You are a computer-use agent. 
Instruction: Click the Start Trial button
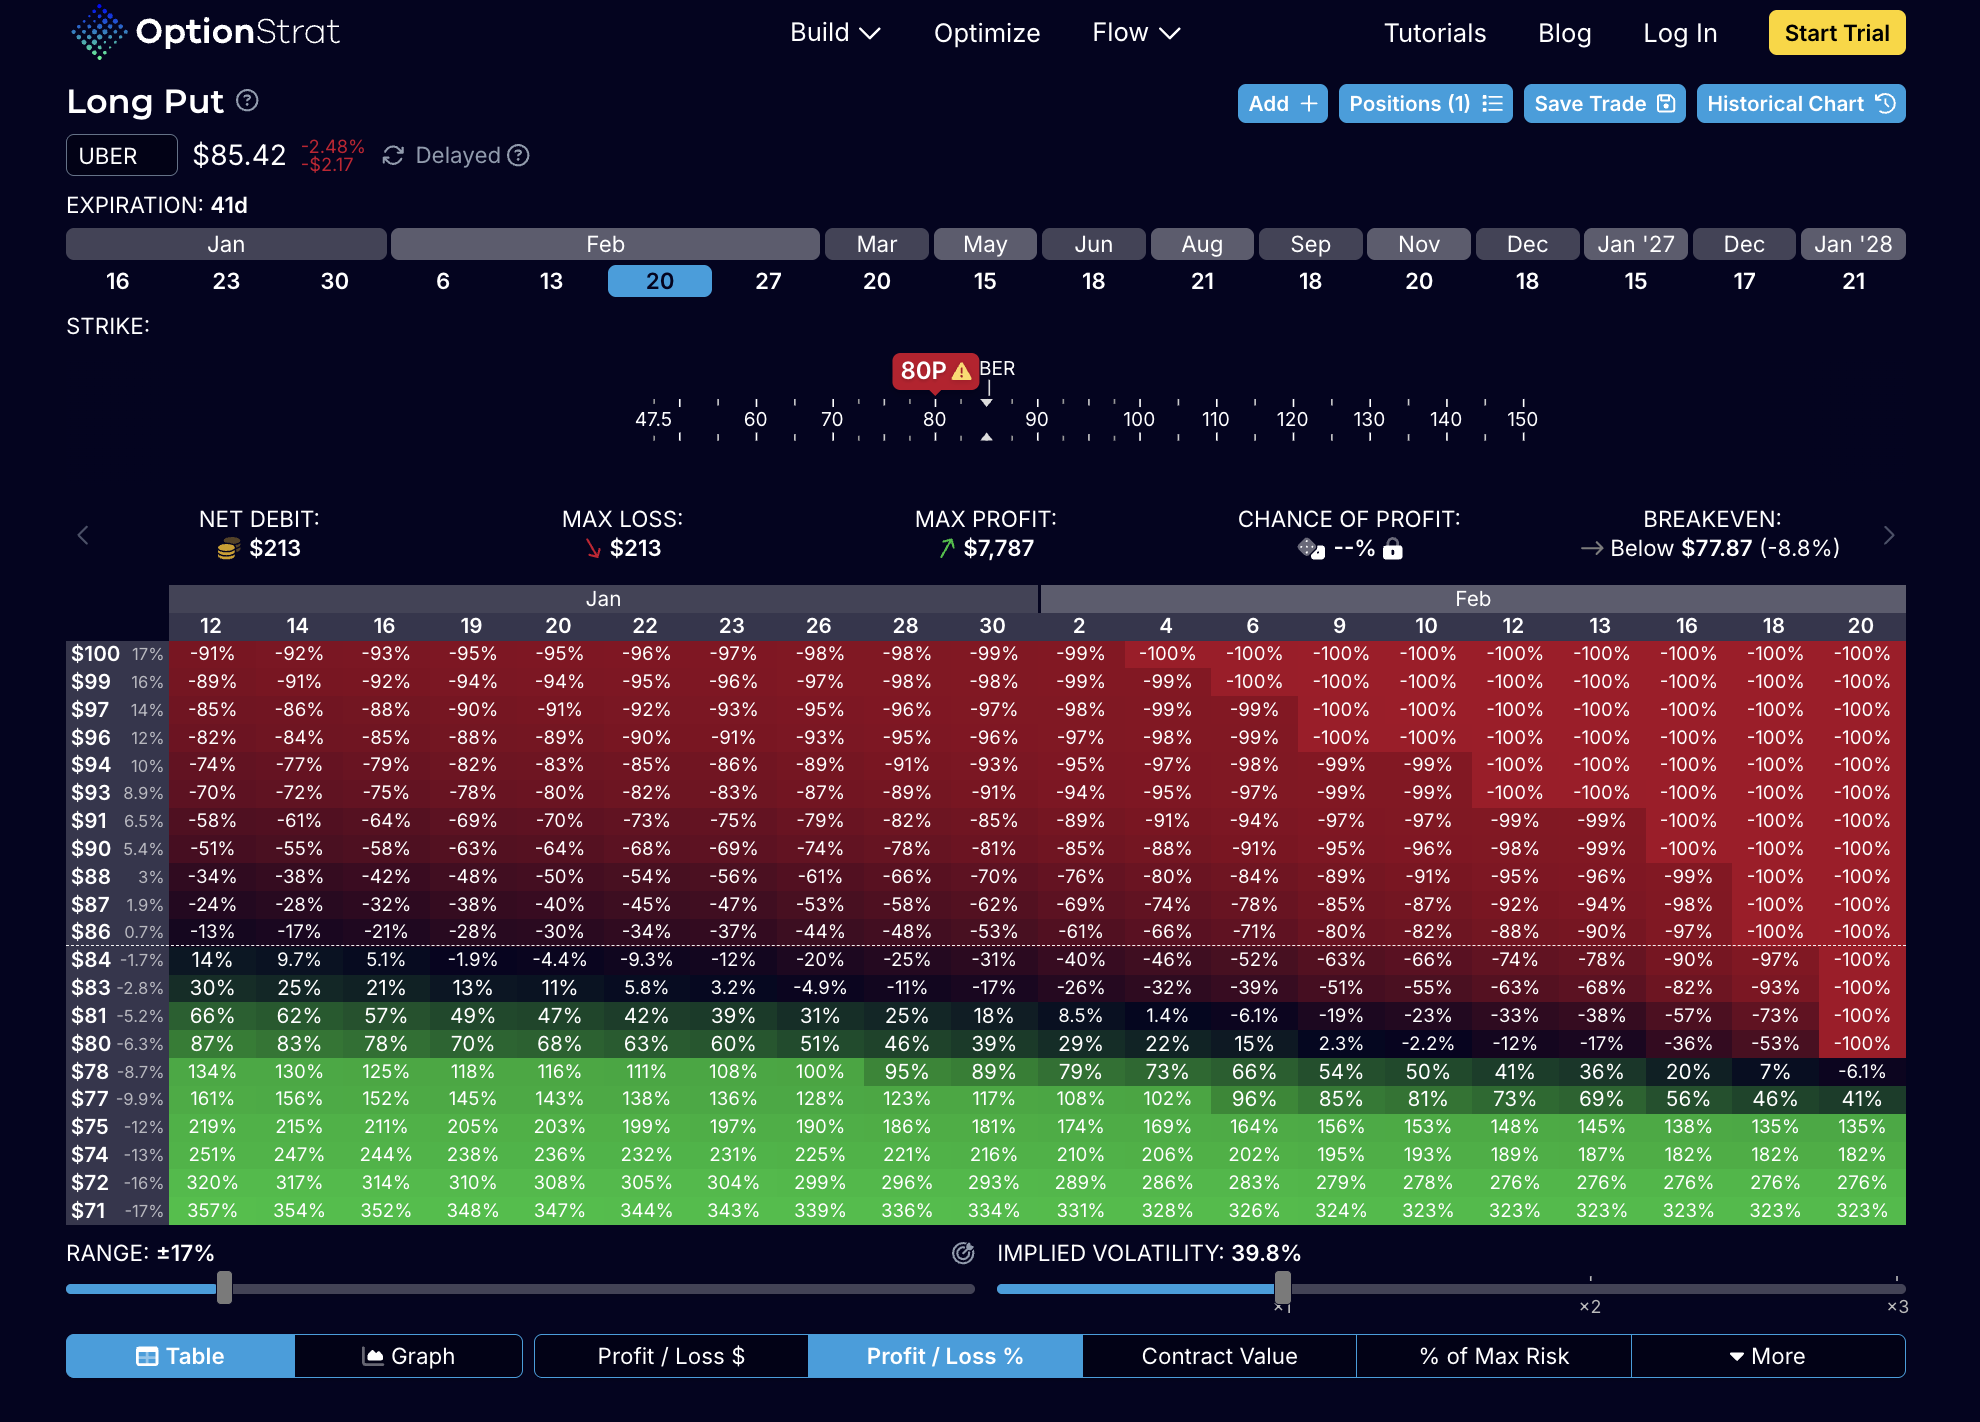click(x=1836, y=33)
